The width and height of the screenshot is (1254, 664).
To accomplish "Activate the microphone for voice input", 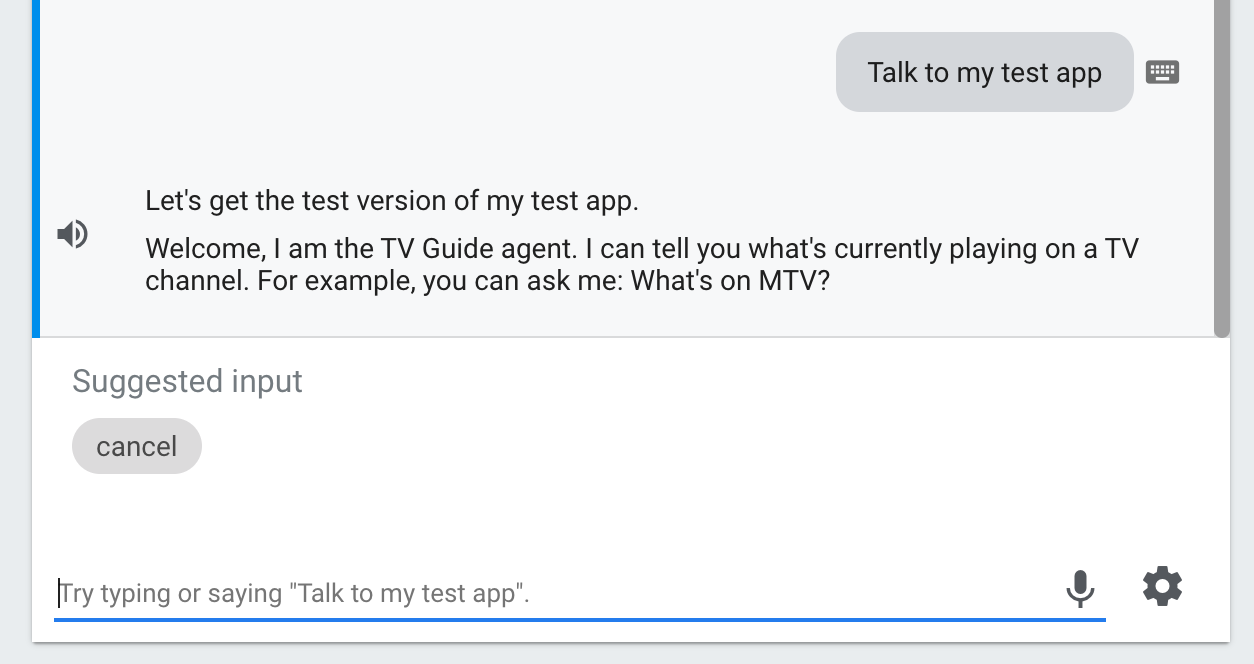I will pos(1080,588).
